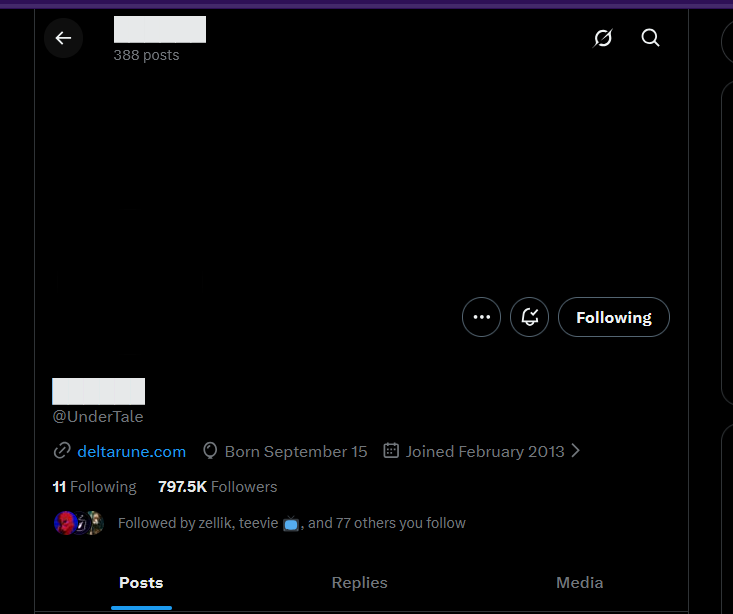Image resolution: width=733 pixels, height=614 pixels.
Task: View followers you know: zellik, teevie
Action: pos(292,523)
